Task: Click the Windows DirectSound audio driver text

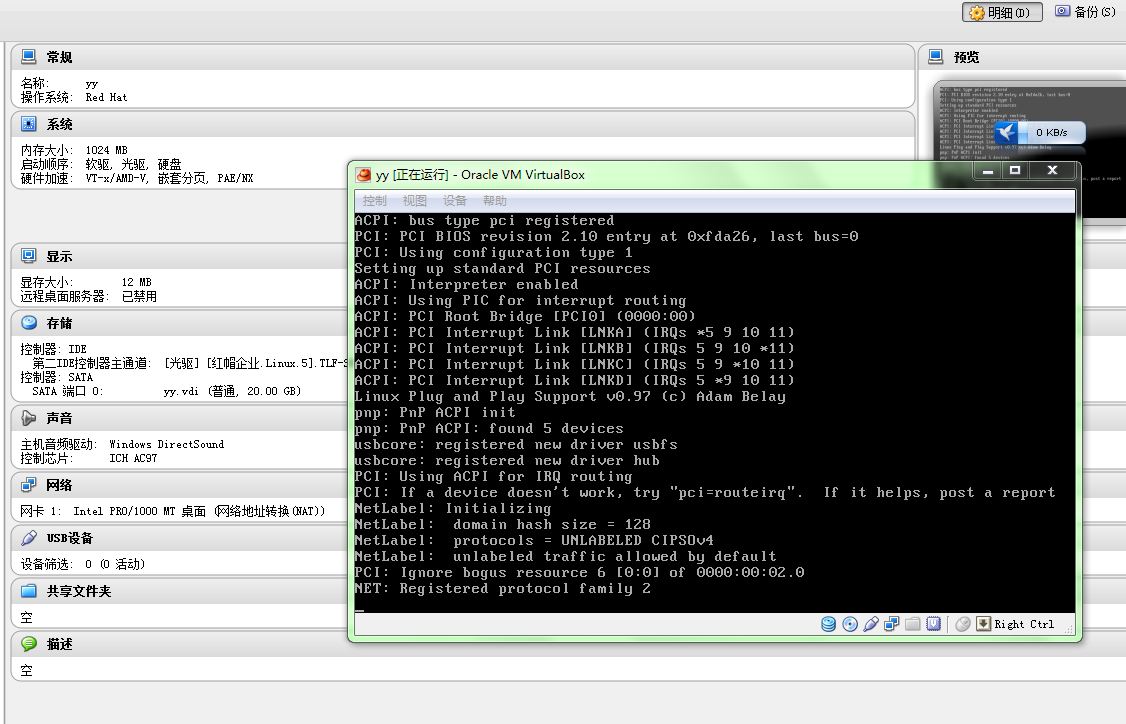Action: [x=167, y=445]
